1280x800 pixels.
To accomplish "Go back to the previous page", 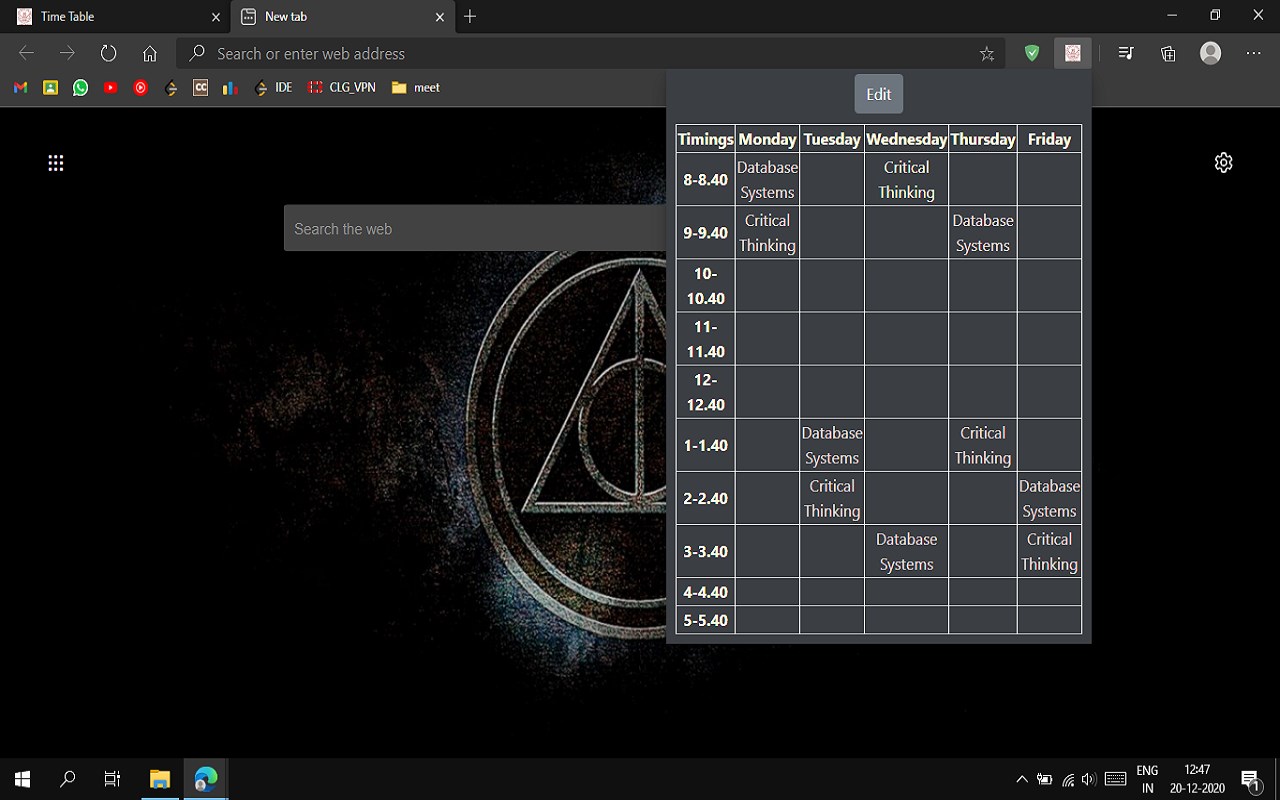I will tap(27, 54).
